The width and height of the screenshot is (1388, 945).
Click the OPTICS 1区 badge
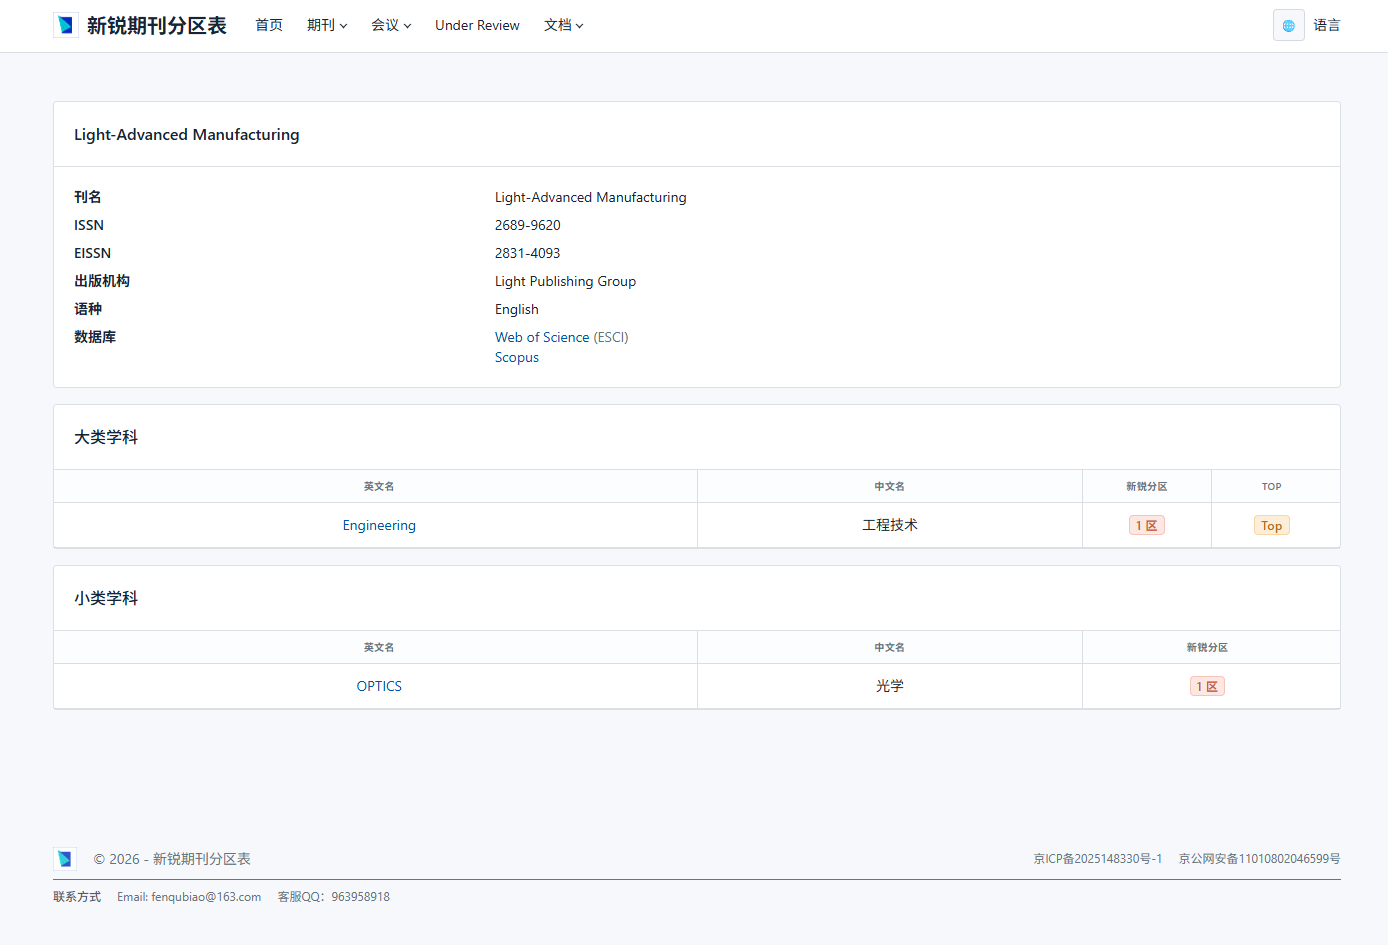click(x=1207, y=686)
